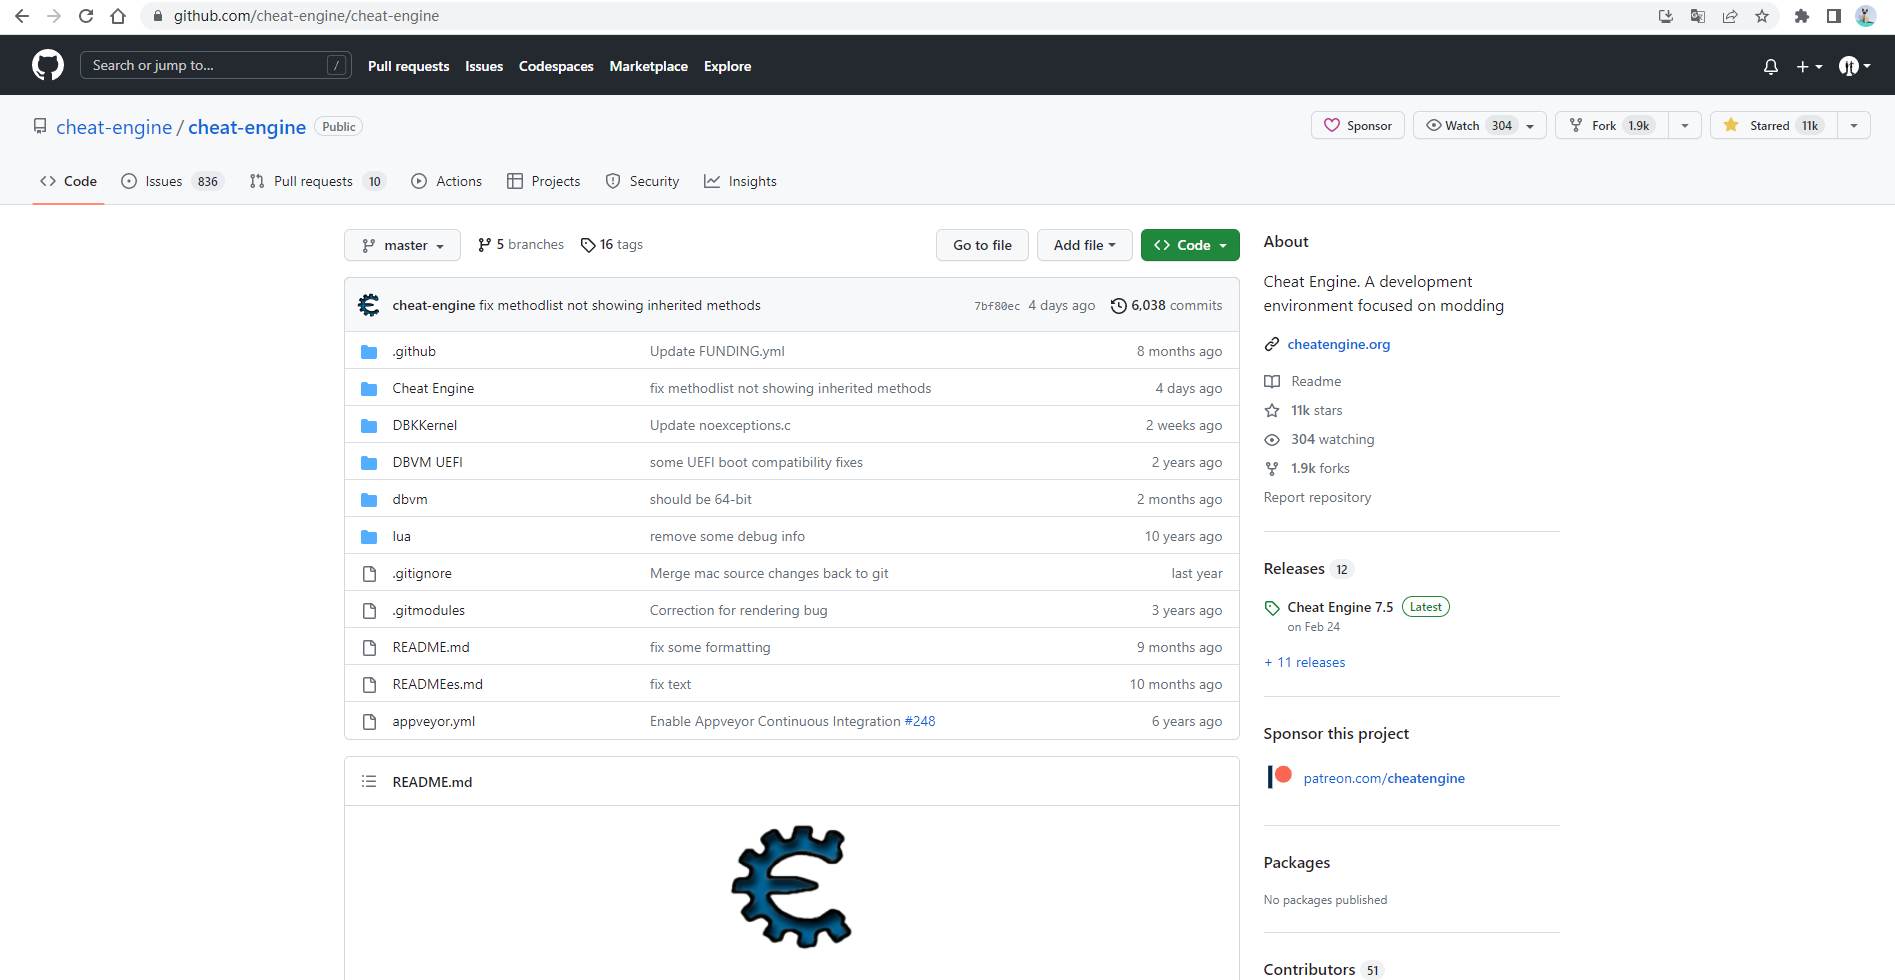
Task: Click the browser address bar URL
Action: [306, 16]
